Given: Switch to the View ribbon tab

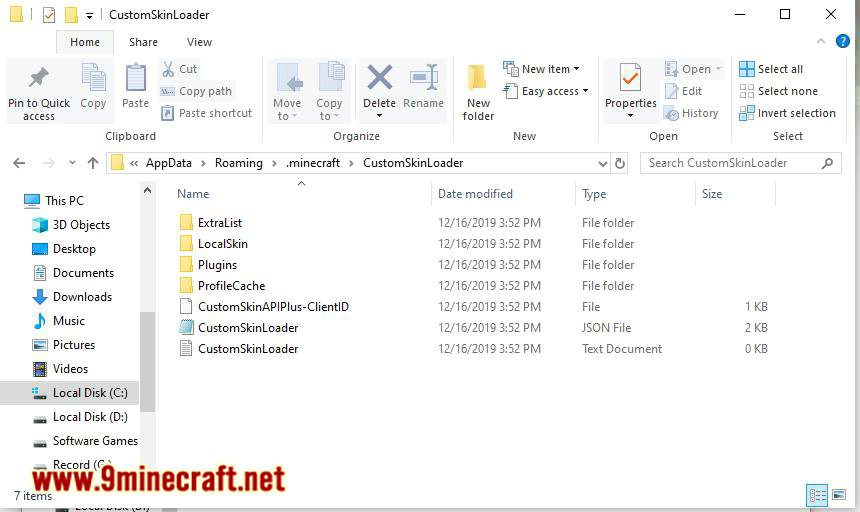Looking at the screenshot, I should 199,42.
